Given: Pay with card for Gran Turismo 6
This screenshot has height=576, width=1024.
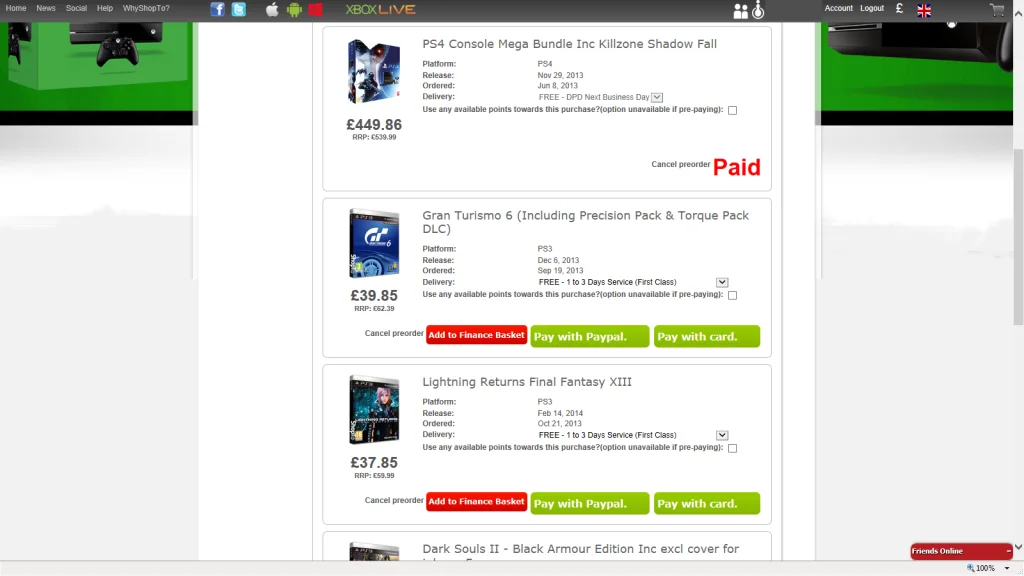Looking at the screenshot, I should (707, 336).
